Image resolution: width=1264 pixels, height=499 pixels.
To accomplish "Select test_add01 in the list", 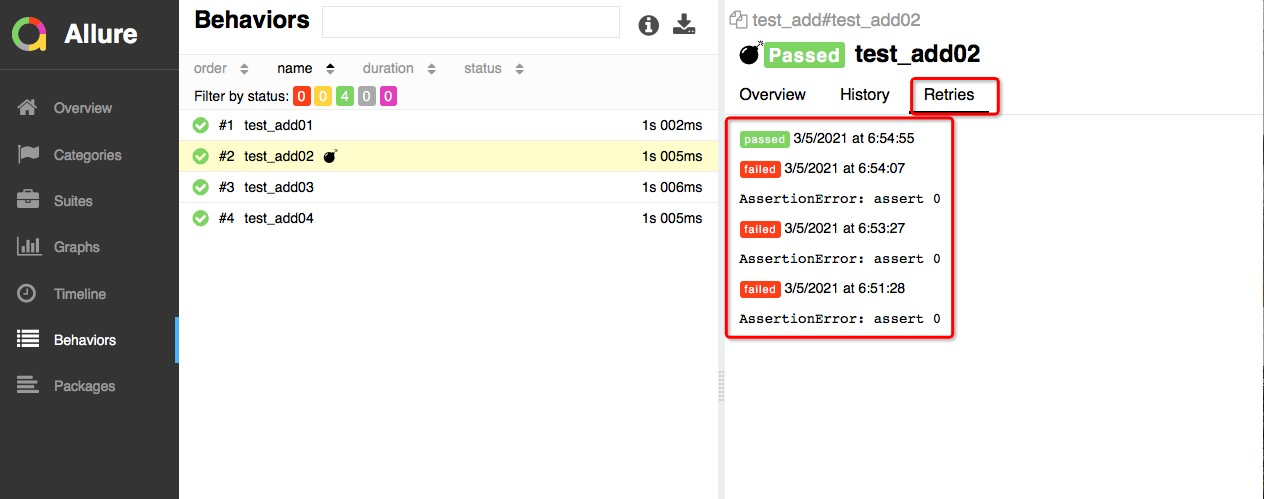I will pos(448,125).
